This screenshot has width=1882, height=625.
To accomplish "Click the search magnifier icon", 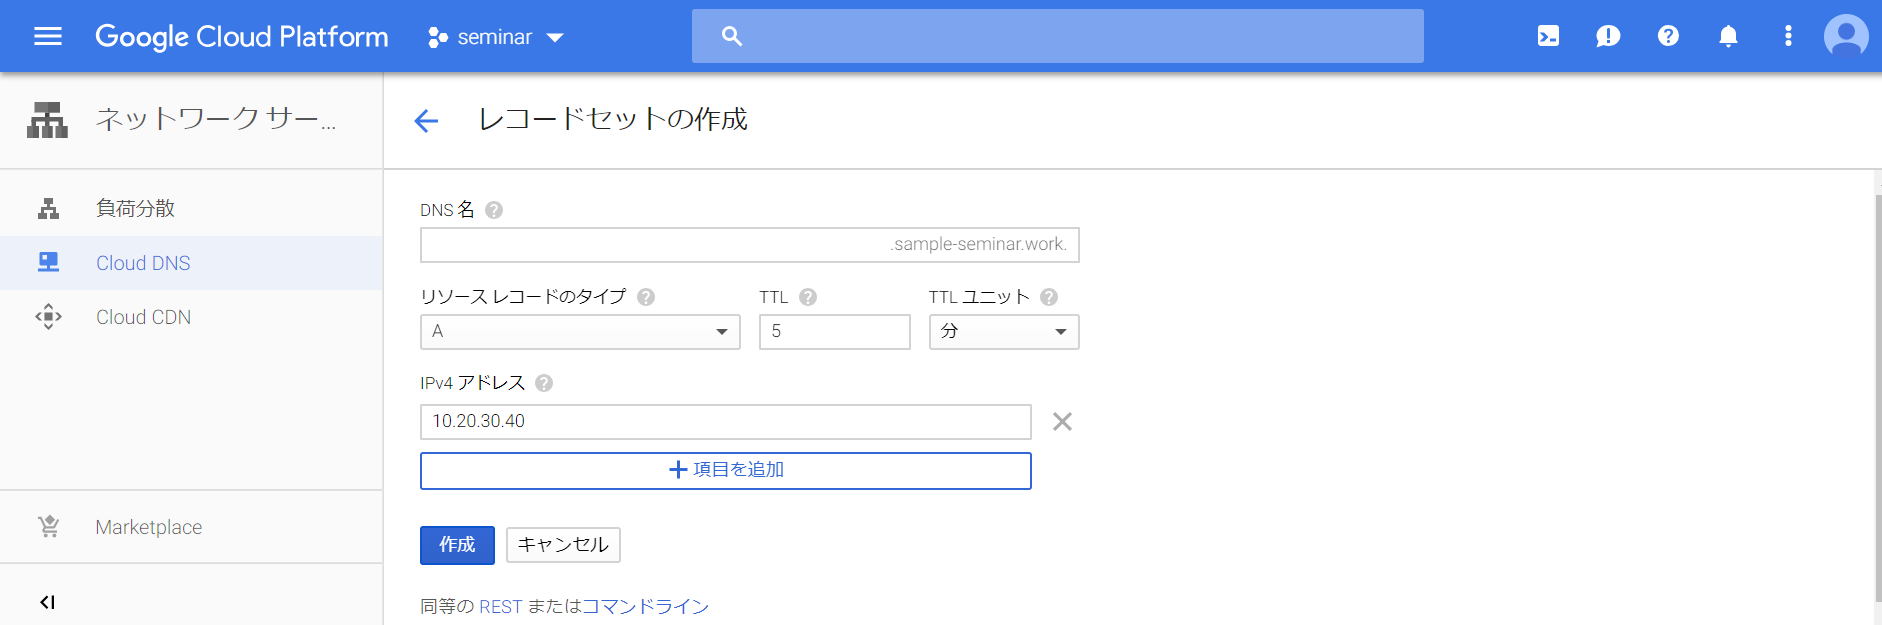I will [x=731, y=37].
